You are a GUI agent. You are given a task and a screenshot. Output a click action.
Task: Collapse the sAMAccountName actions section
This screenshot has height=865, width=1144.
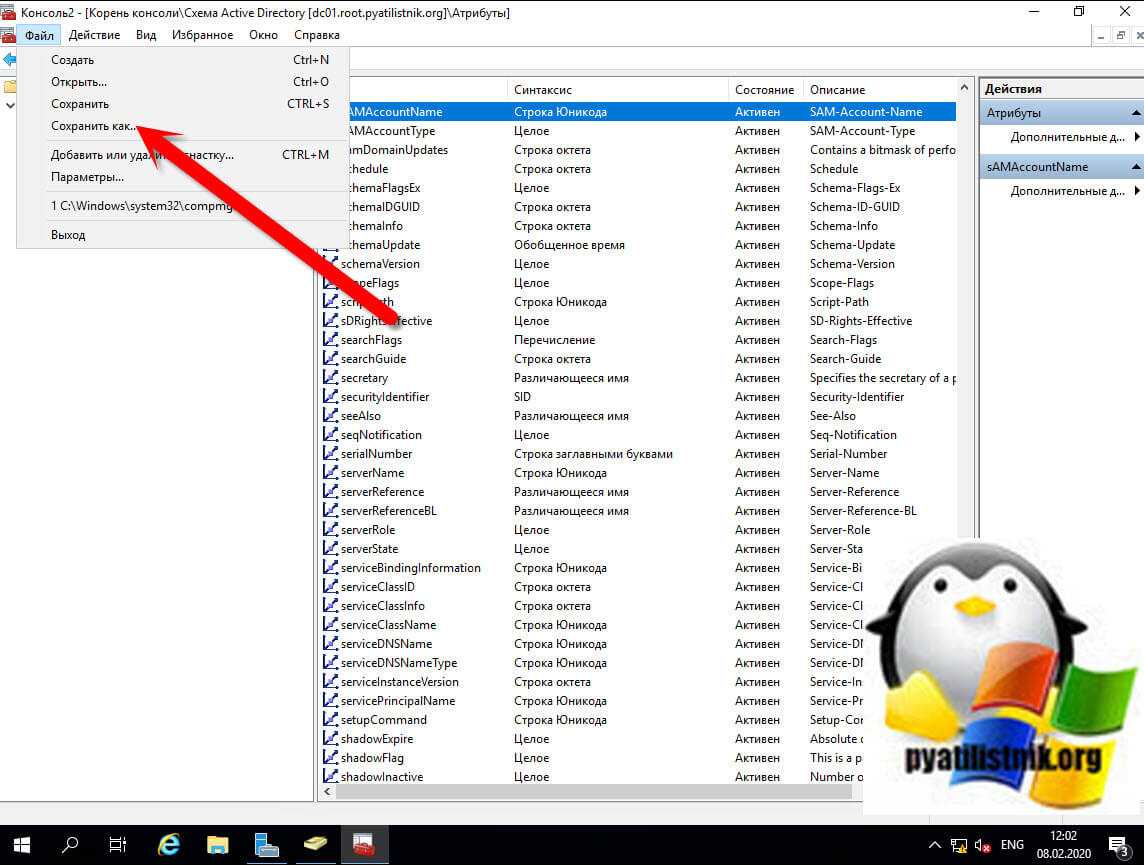point(1136,167)
